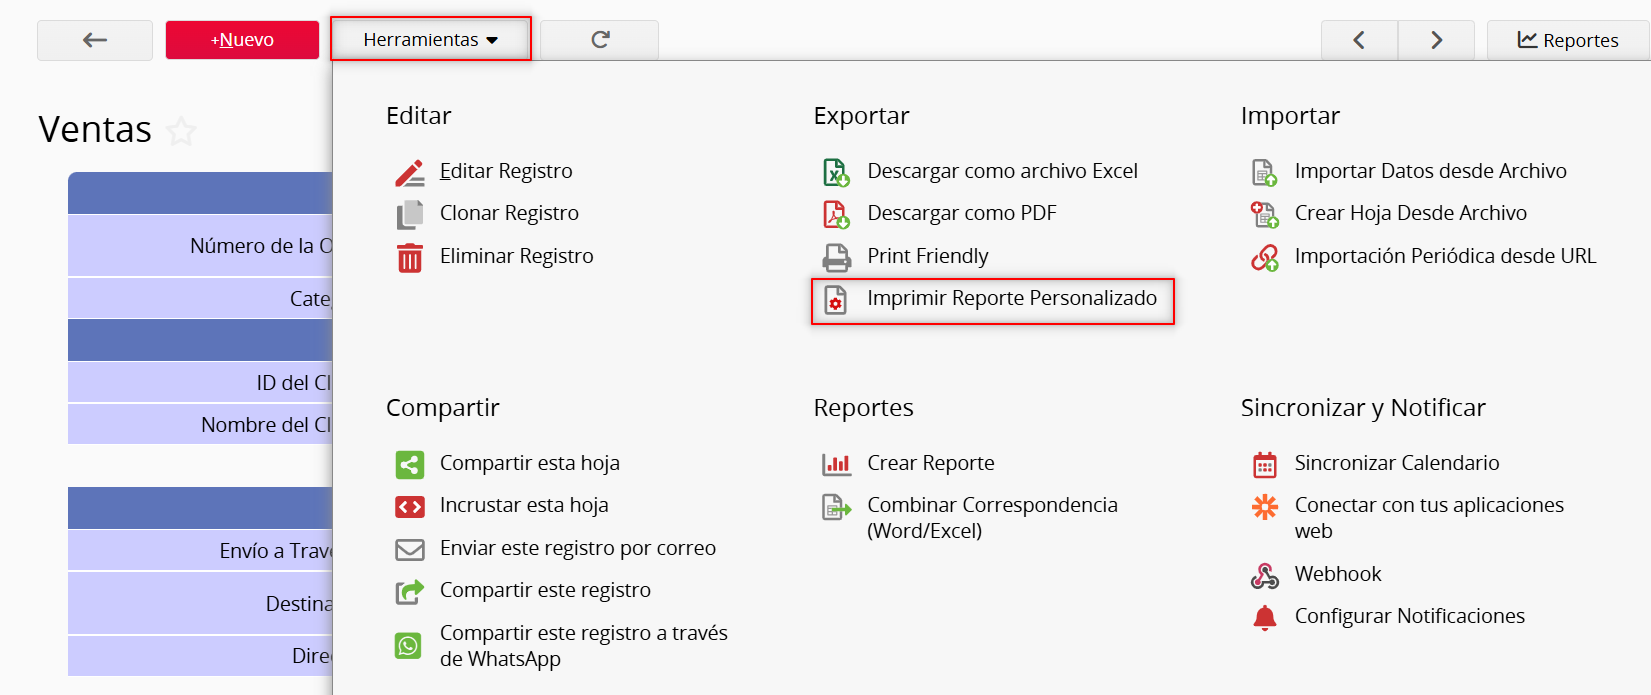Click the back arrow button
This screenshot has width=1651, height=695.
pos(95,40)
